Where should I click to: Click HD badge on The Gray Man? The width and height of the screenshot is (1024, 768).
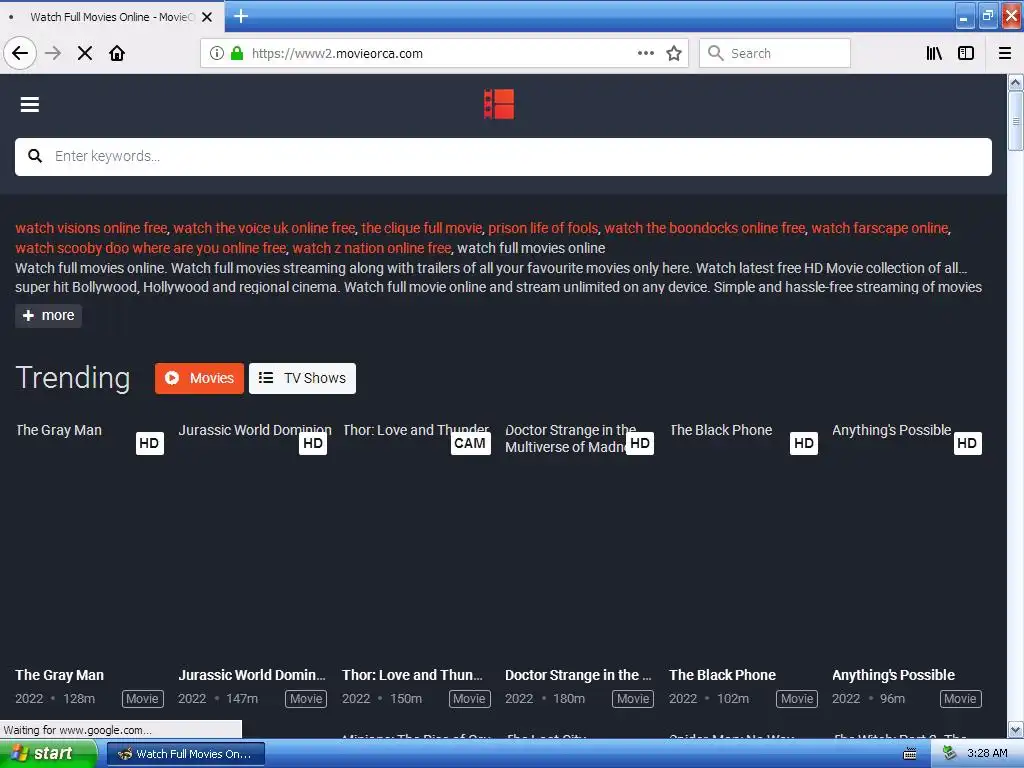[x=150, y=443]
